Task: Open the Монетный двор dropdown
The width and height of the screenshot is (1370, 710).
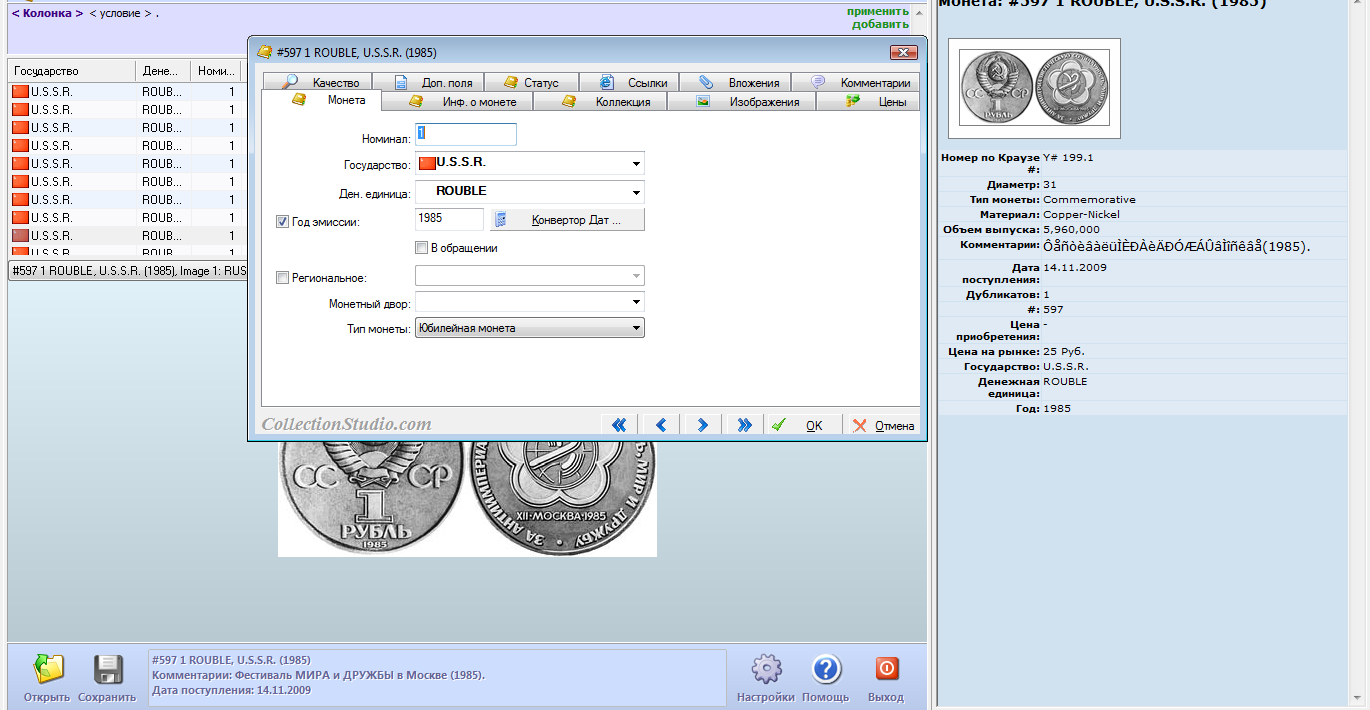Action: (x=636, y=302)
